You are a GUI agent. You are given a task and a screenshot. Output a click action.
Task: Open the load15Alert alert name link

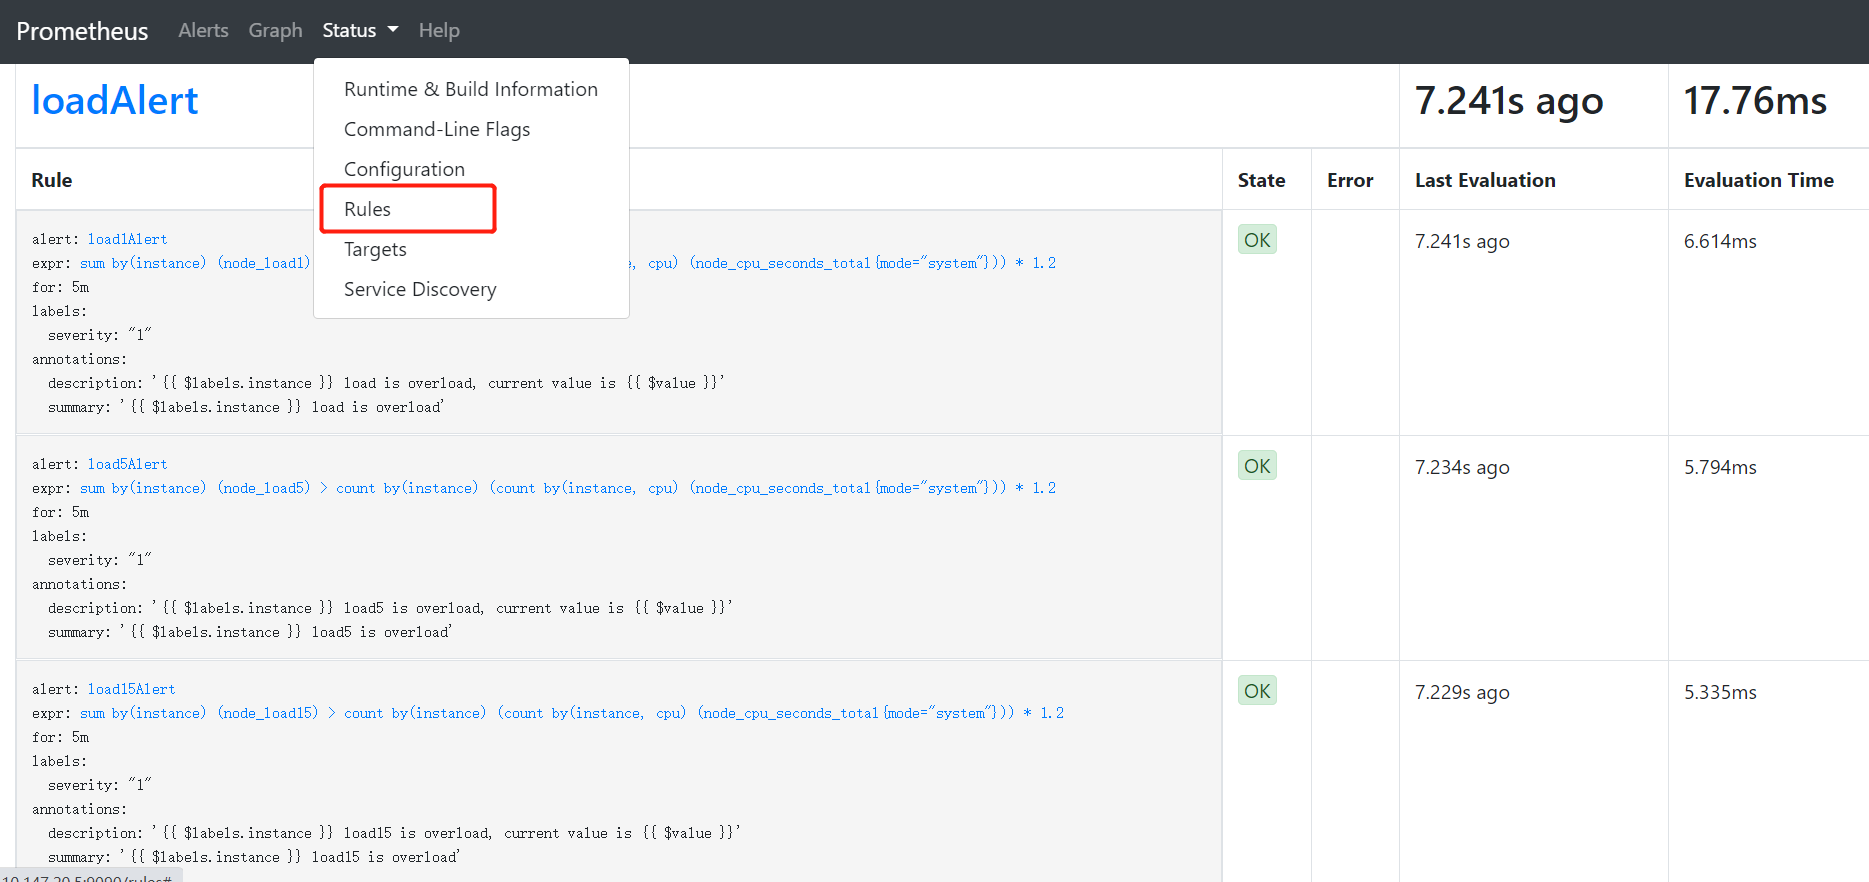point(131,689)
